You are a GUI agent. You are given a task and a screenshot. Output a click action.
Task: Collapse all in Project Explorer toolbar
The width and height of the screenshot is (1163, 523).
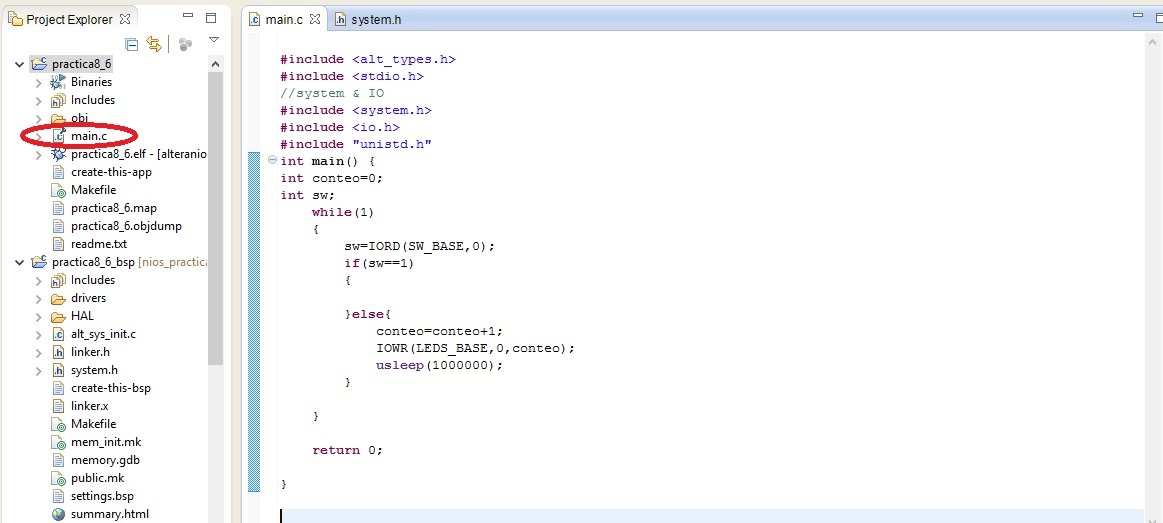[132, 45]
